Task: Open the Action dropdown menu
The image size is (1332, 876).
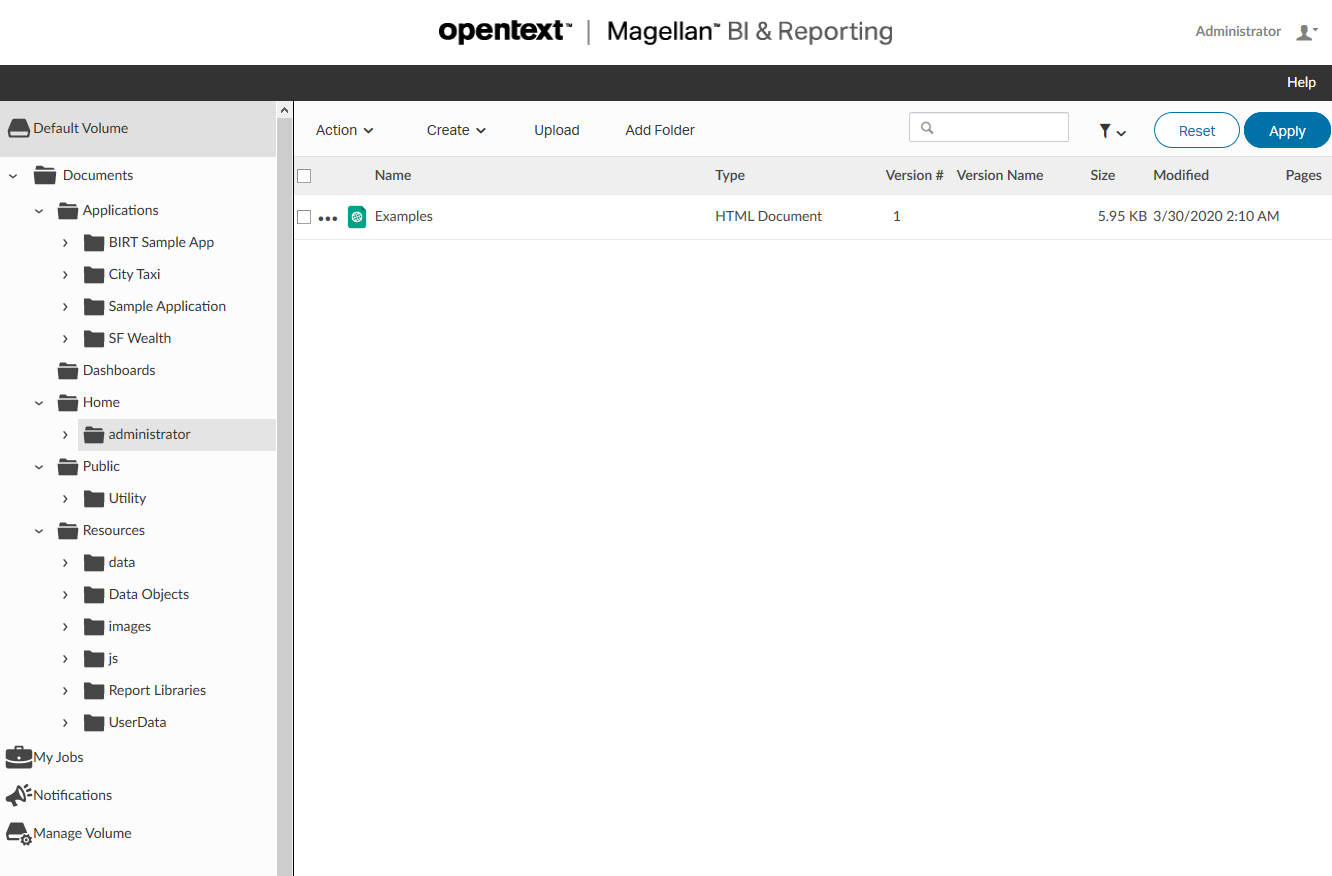Action: [x=345, y=130]
